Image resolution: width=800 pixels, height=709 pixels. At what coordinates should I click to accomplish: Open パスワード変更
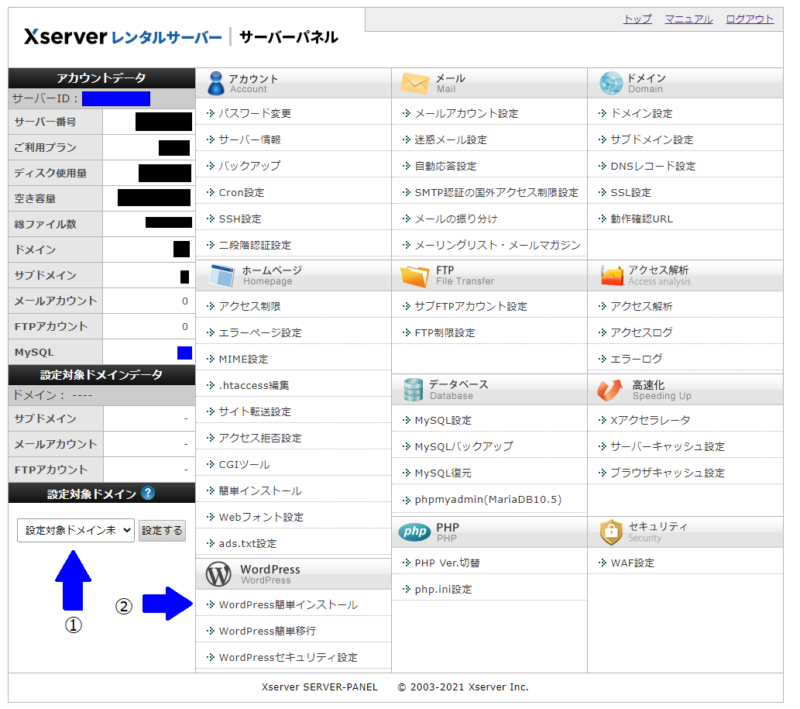pos(255,113)
